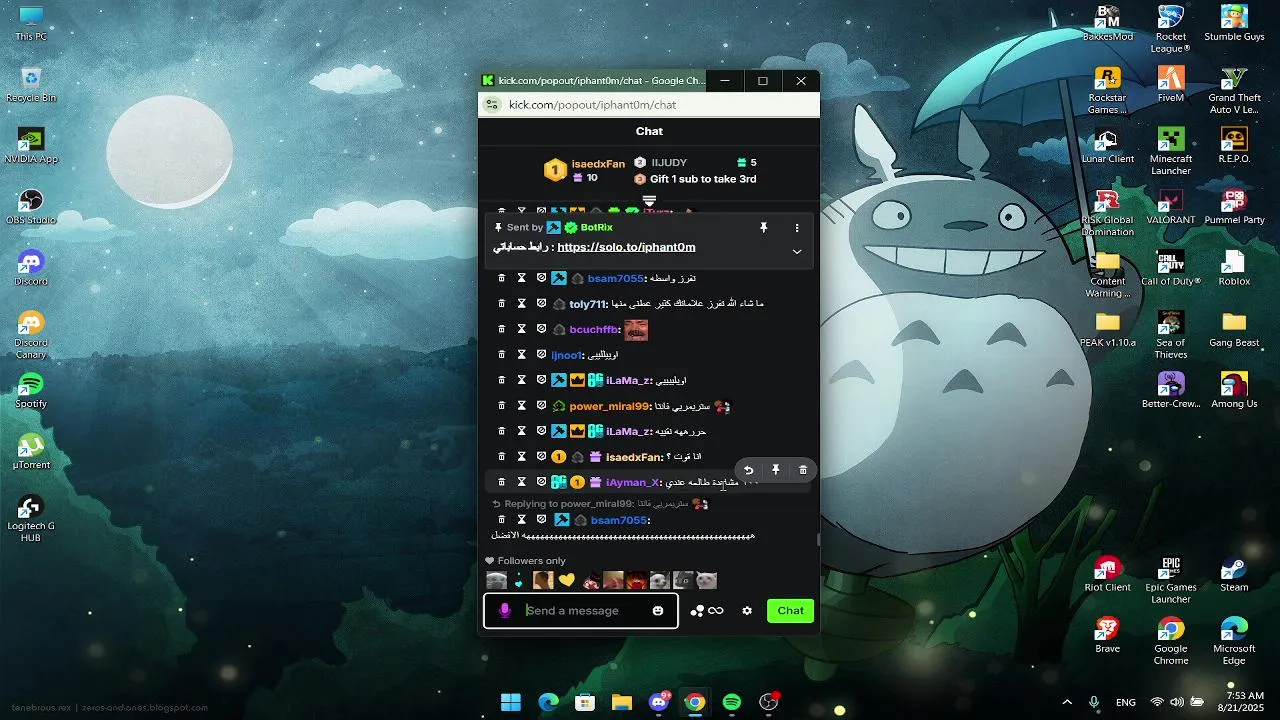
Task: Ban user ljnoo1 with shield icon
Action: (541, 355)
